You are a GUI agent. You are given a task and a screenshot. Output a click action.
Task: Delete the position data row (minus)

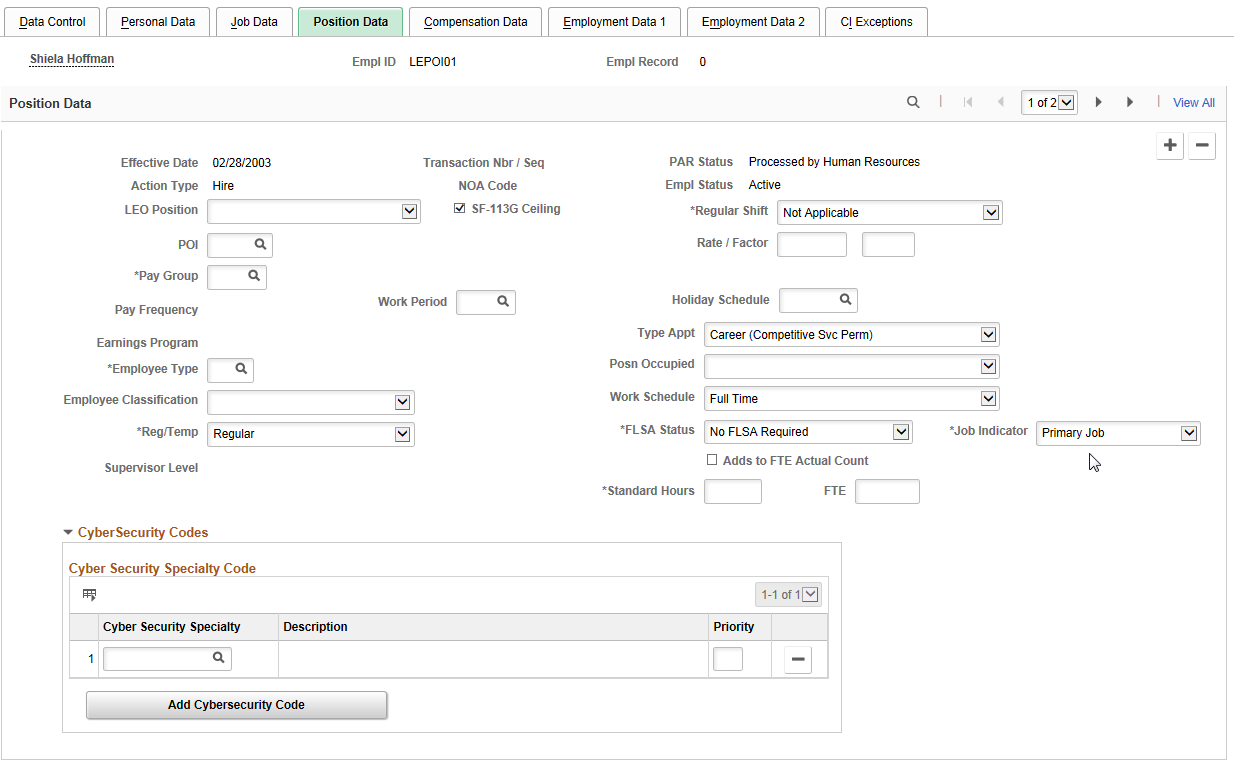pyautogui.click(x=1202, y=145)
